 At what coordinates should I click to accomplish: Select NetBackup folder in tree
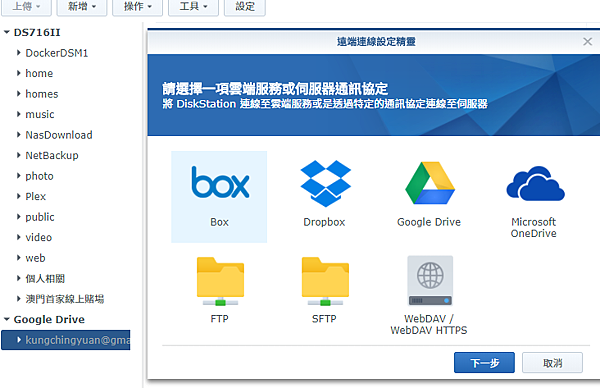point(52,155)
